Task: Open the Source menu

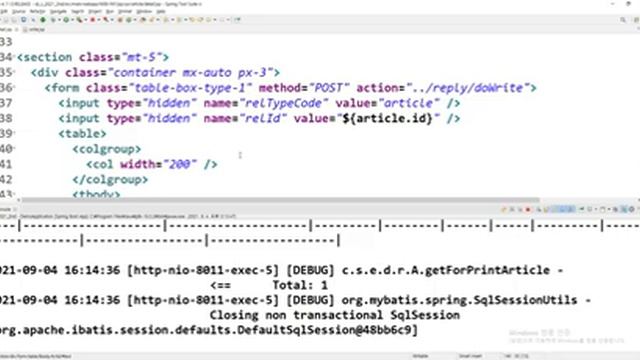Action: click(19, 11)
